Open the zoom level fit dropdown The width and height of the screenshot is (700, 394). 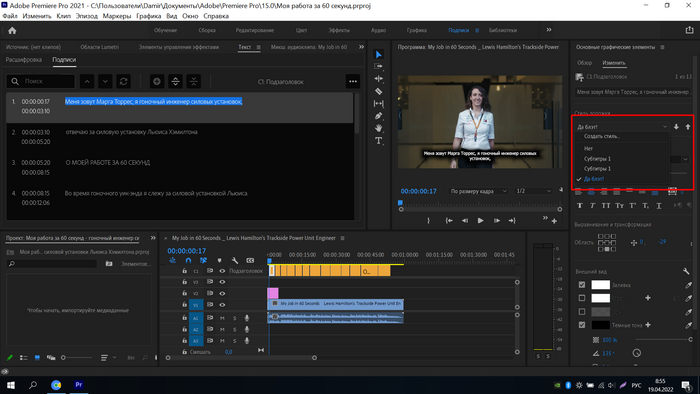point(478,191)
